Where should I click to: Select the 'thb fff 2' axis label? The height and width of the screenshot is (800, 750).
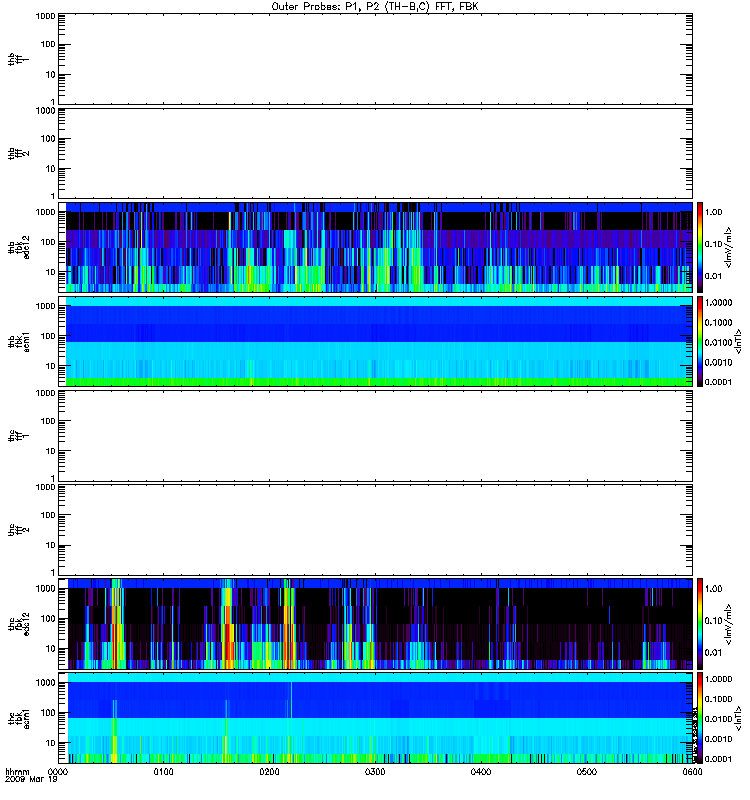click(18, 153)
